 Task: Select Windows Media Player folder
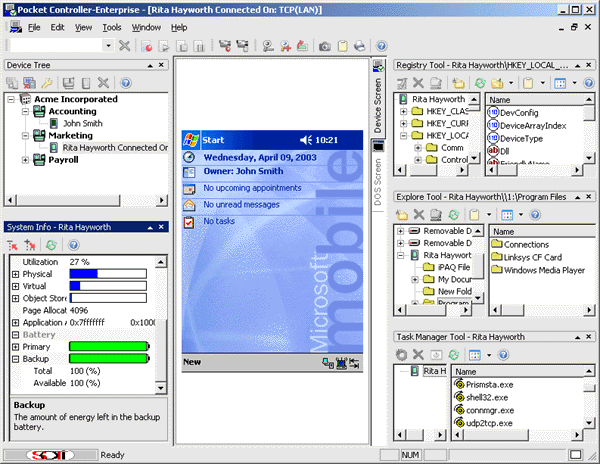click(x=544, y=270)
